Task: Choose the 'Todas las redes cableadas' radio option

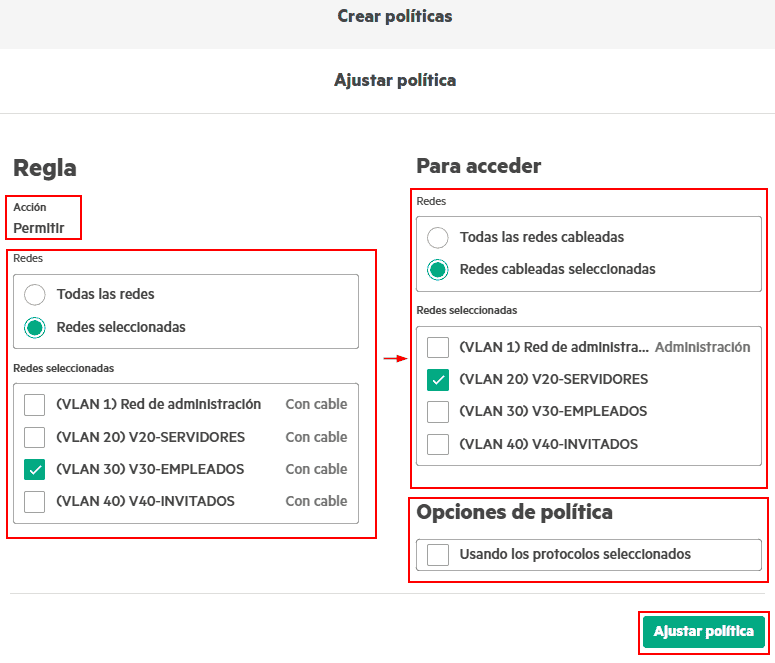Action: click(438, 238)
